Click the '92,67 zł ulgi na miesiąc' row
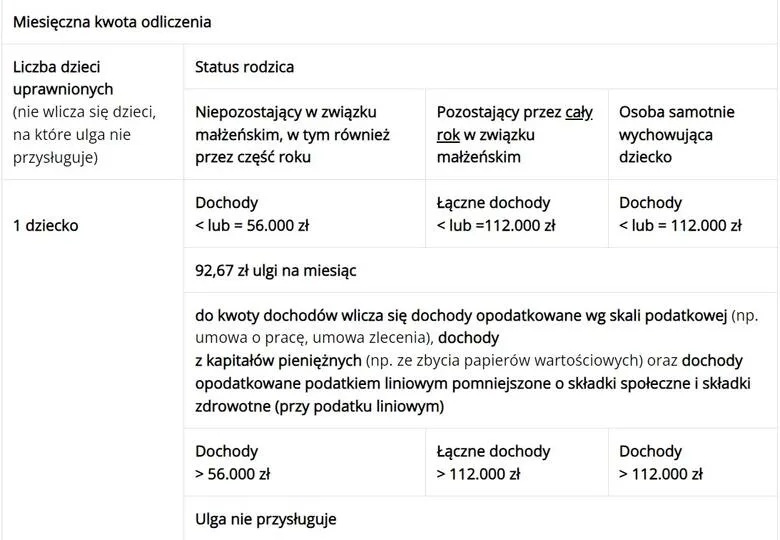Screen dimensions: 780x540 point(276,269)
